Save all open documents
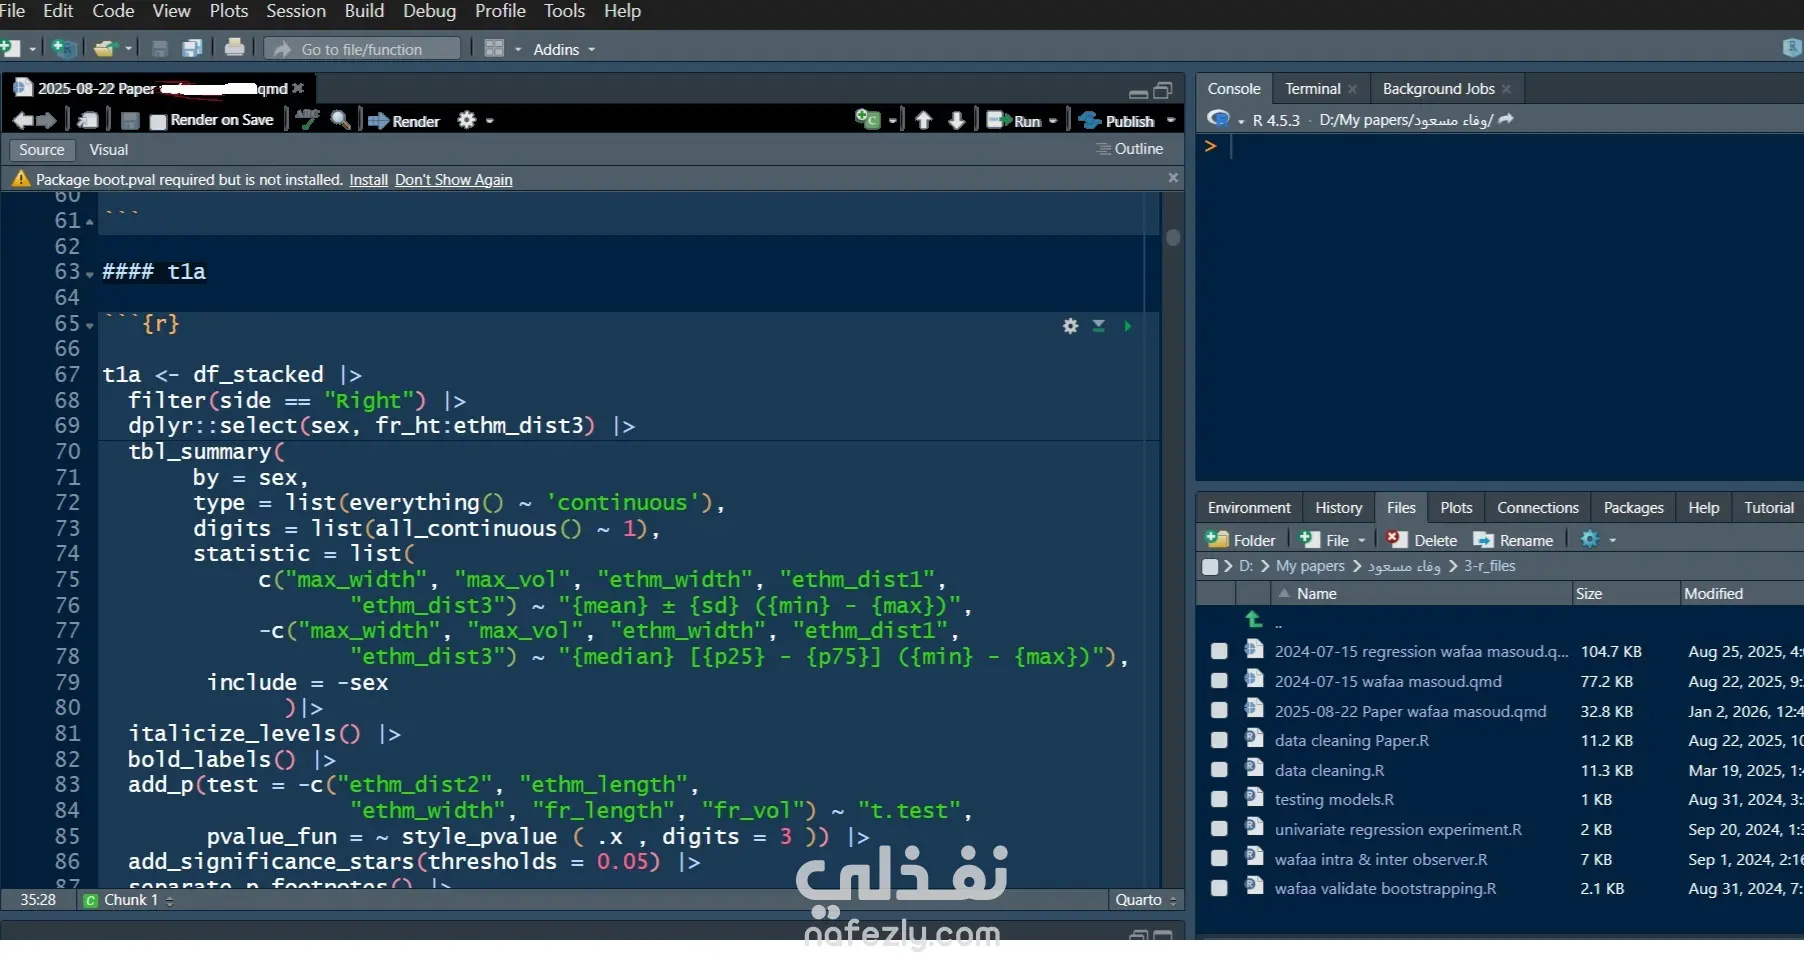Screen dimensions: 1804x954 [192, 48]
